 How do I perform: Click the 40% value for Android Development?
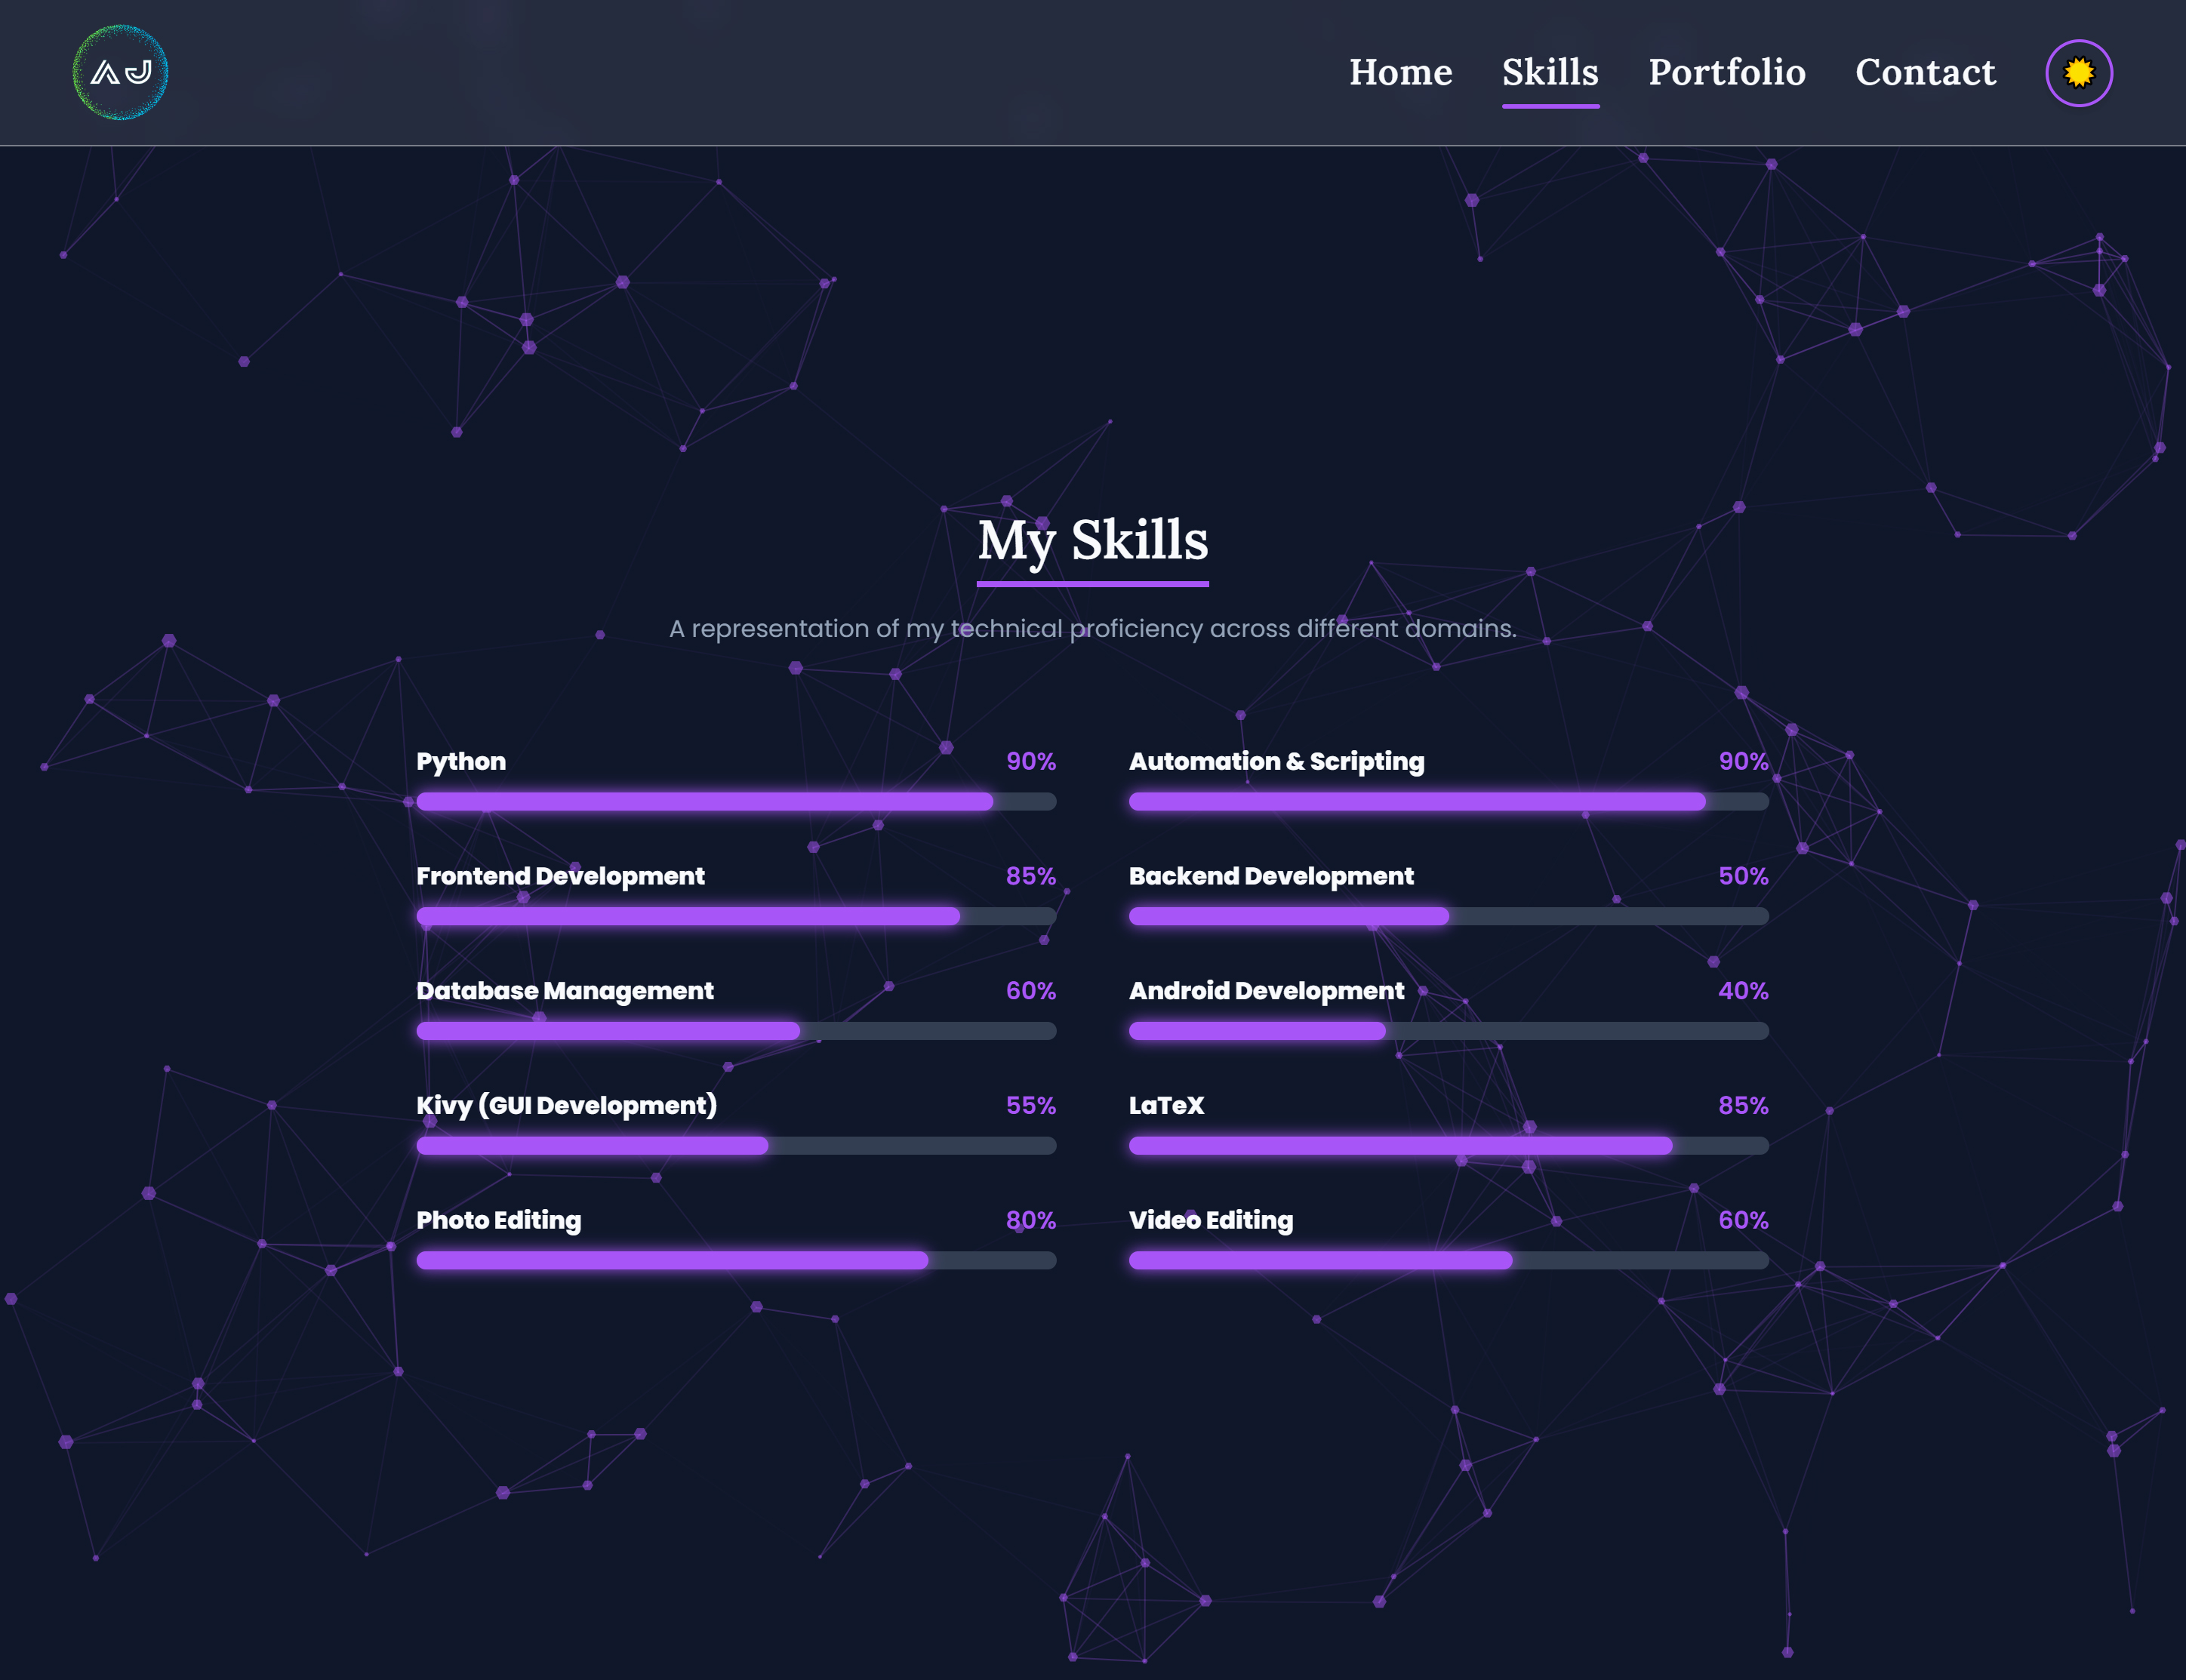(1743, 991)
